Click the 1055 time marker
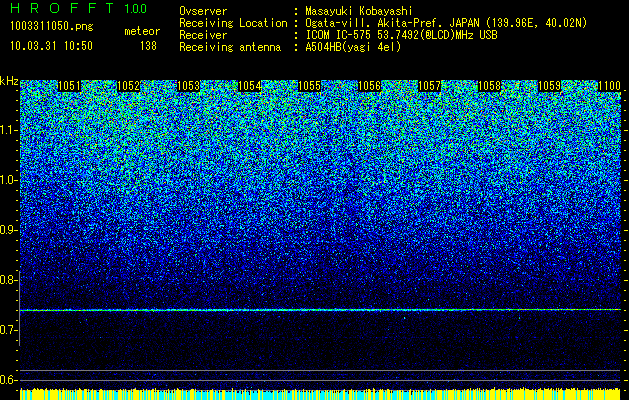 tap(309, 86)
